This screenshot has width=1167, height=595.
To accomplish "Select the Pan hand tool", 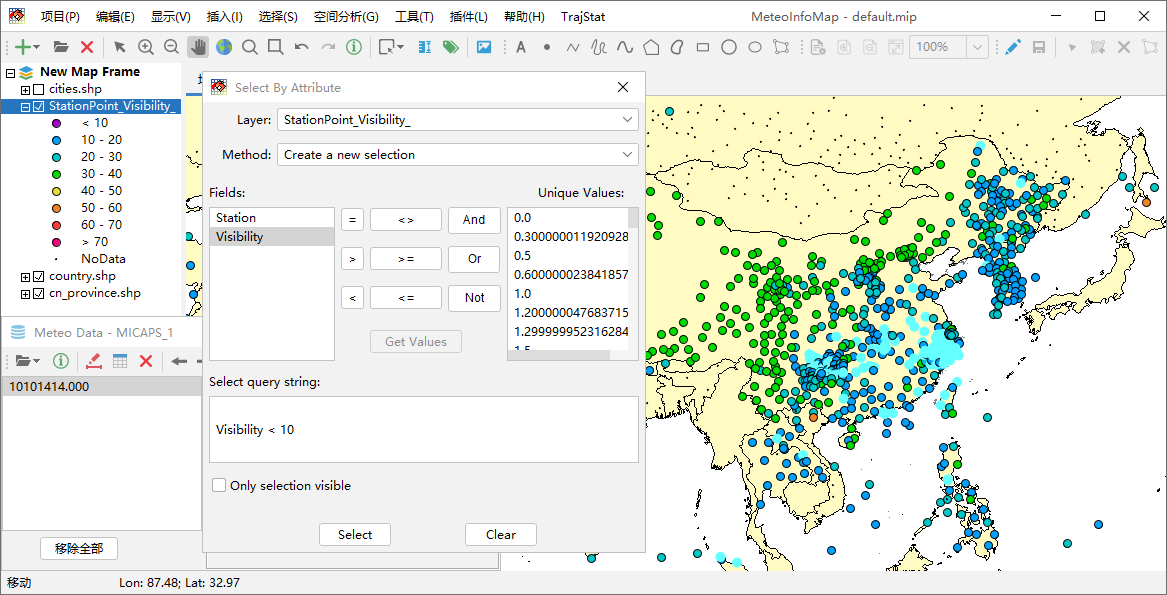I will click(198, 47).
